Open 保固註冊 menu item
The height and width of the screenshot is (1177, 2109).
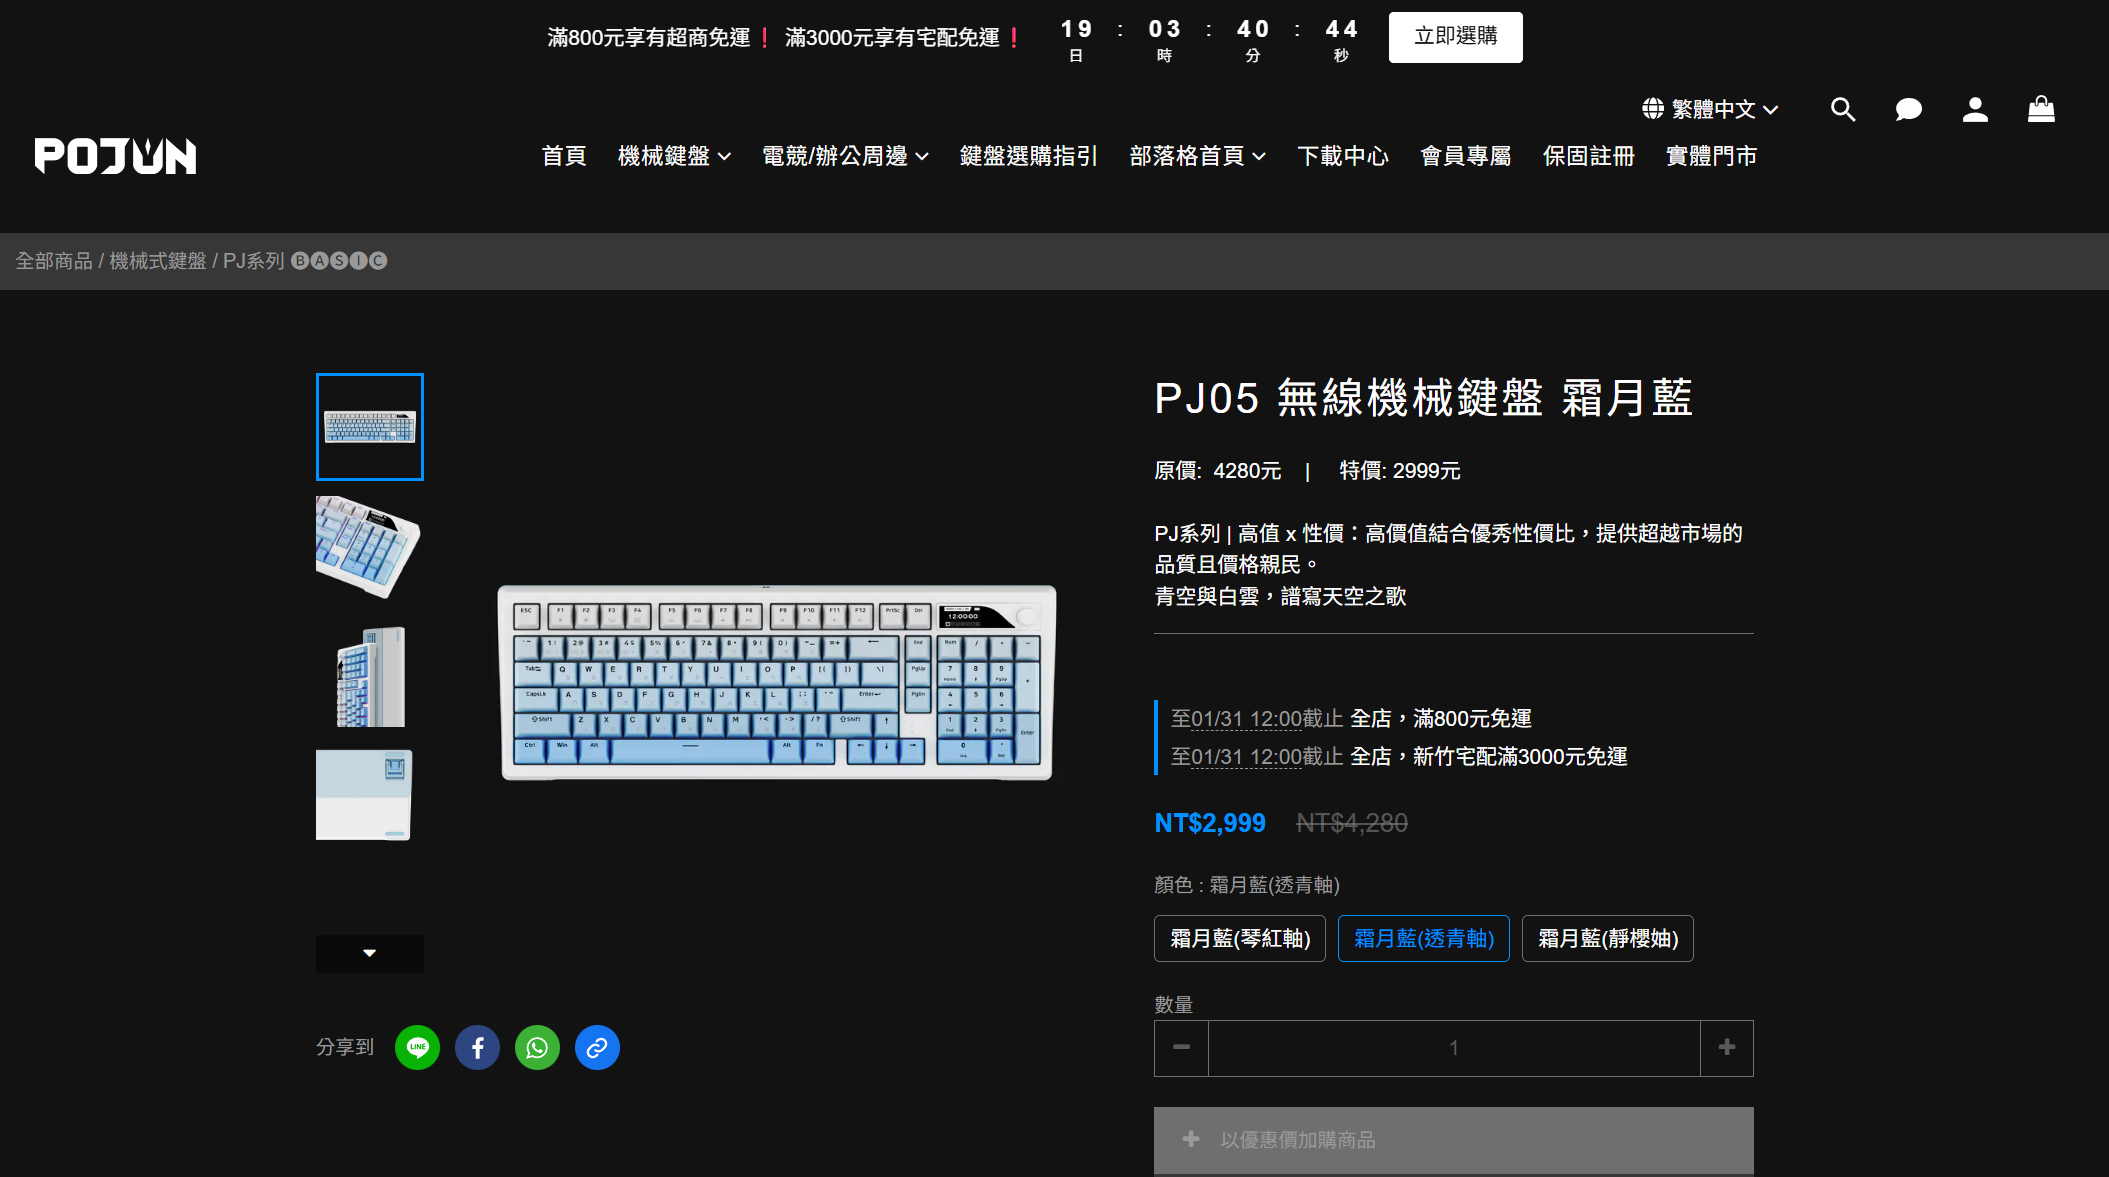coord(1589,157)
